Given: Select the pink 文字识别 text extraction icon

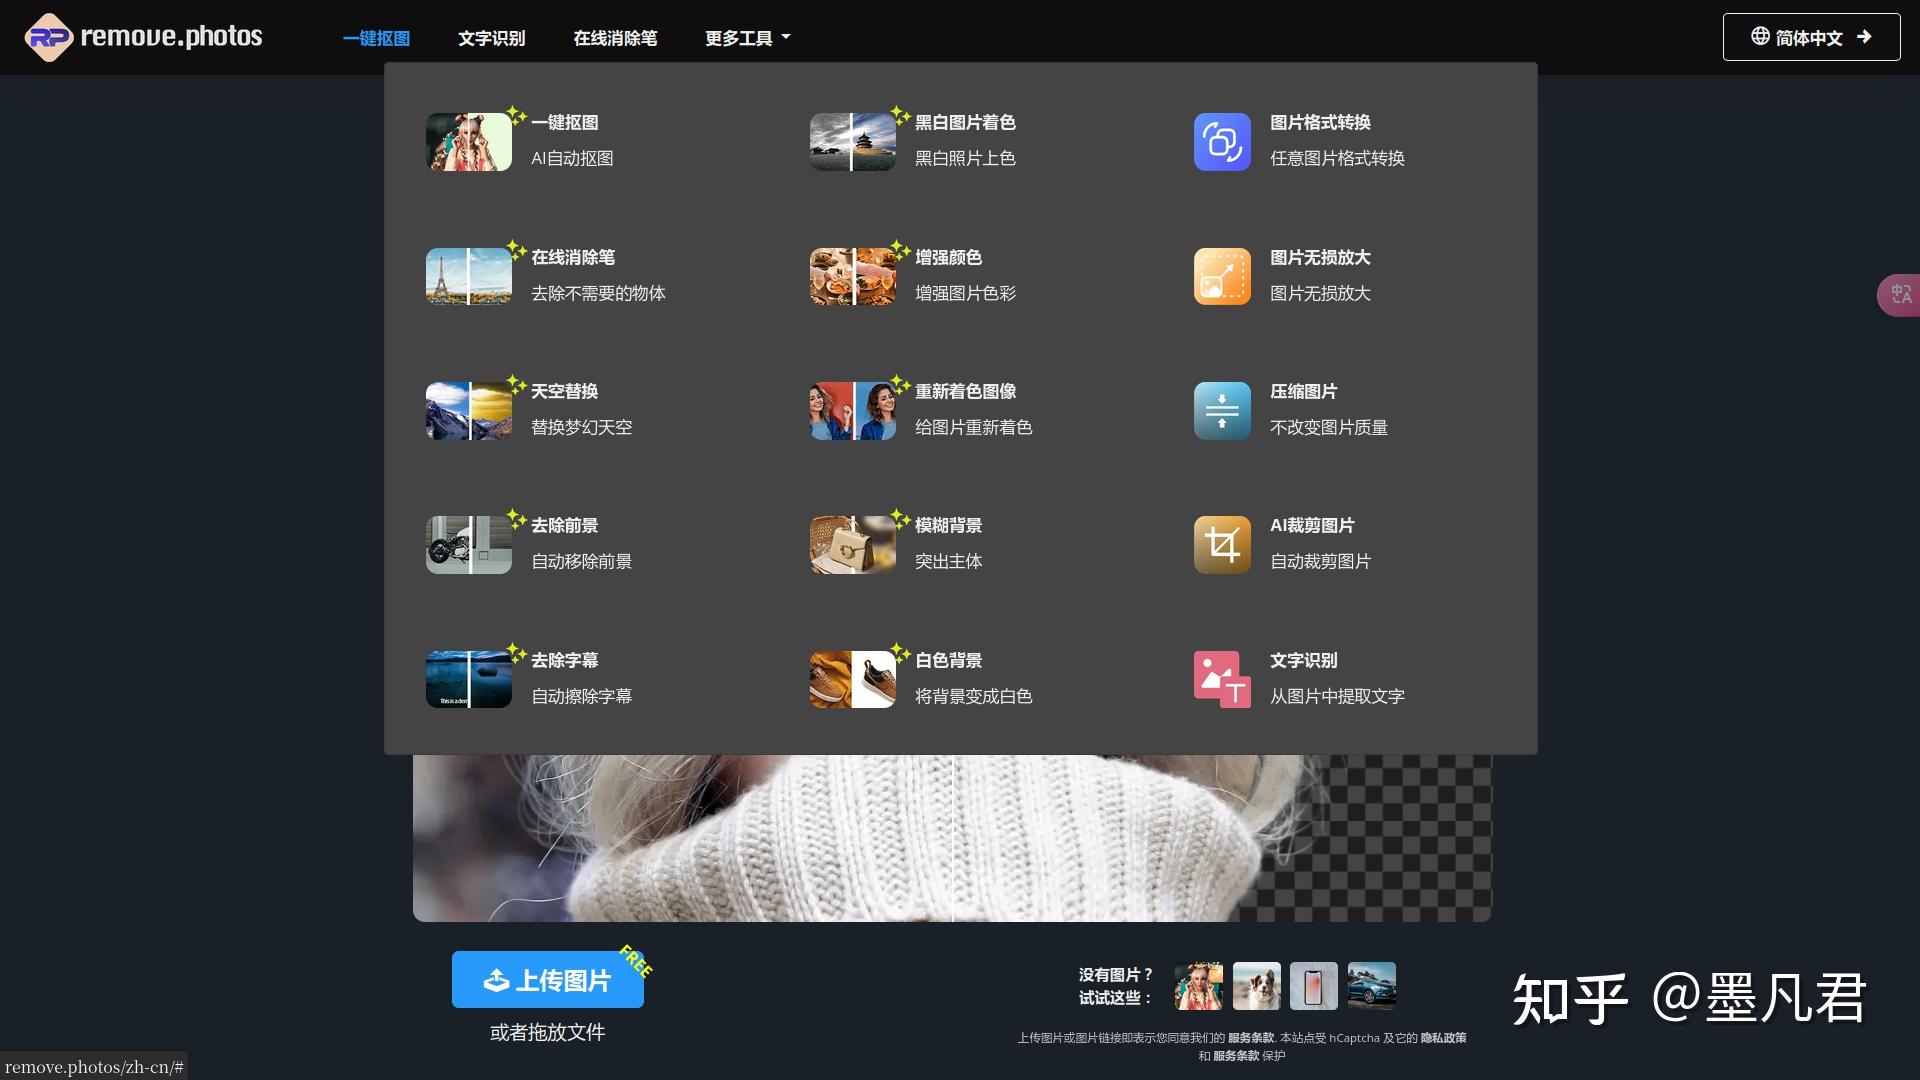Looking at the screenshot, I should click(1221, 678).
